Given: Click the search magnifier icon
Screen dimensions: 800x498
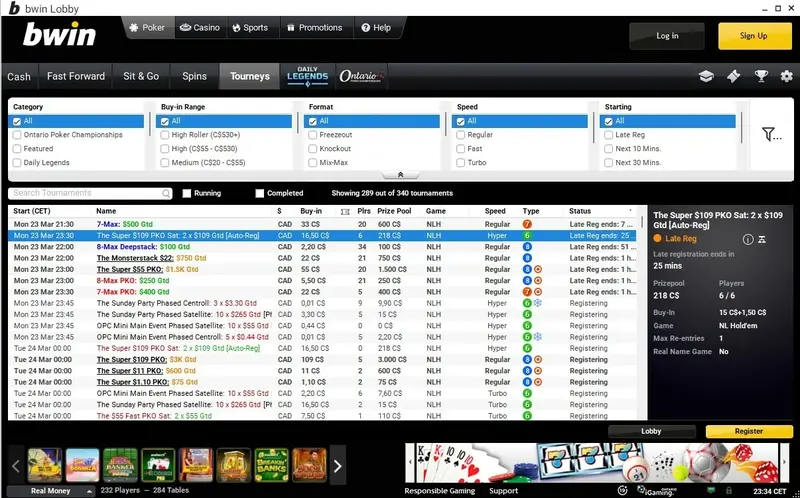Looking at the screenshot, I should [x=166, y=193].
